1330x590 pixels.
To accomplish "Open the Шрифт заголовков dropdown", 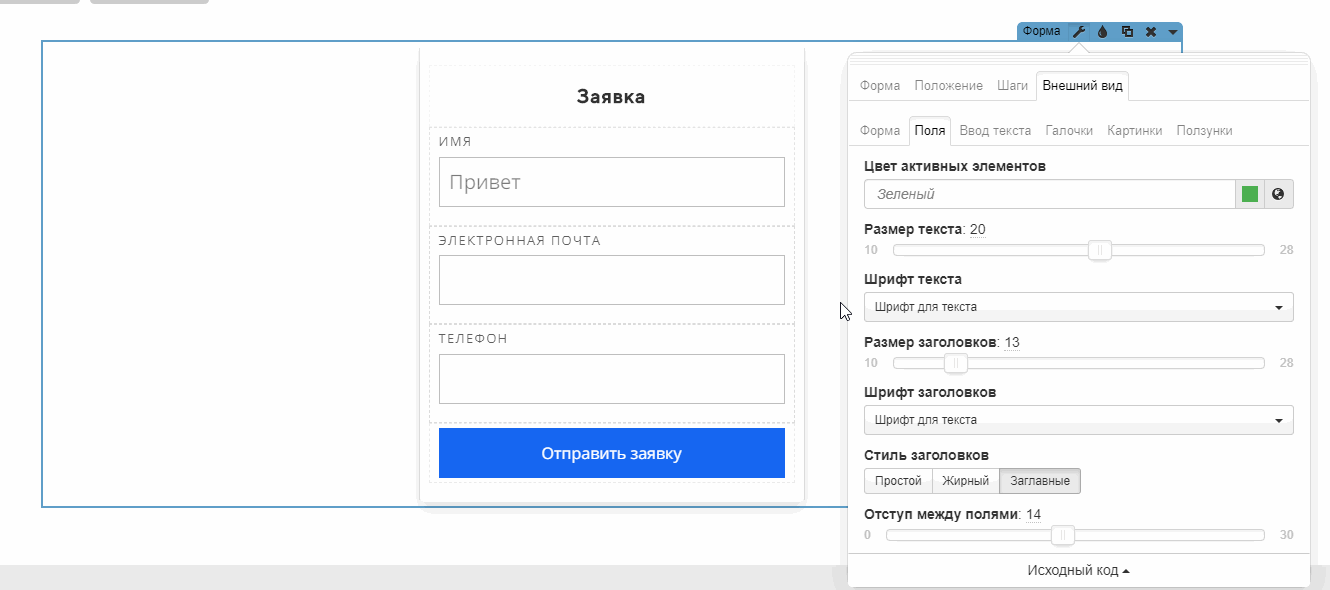I will (x=1078, y=420).
